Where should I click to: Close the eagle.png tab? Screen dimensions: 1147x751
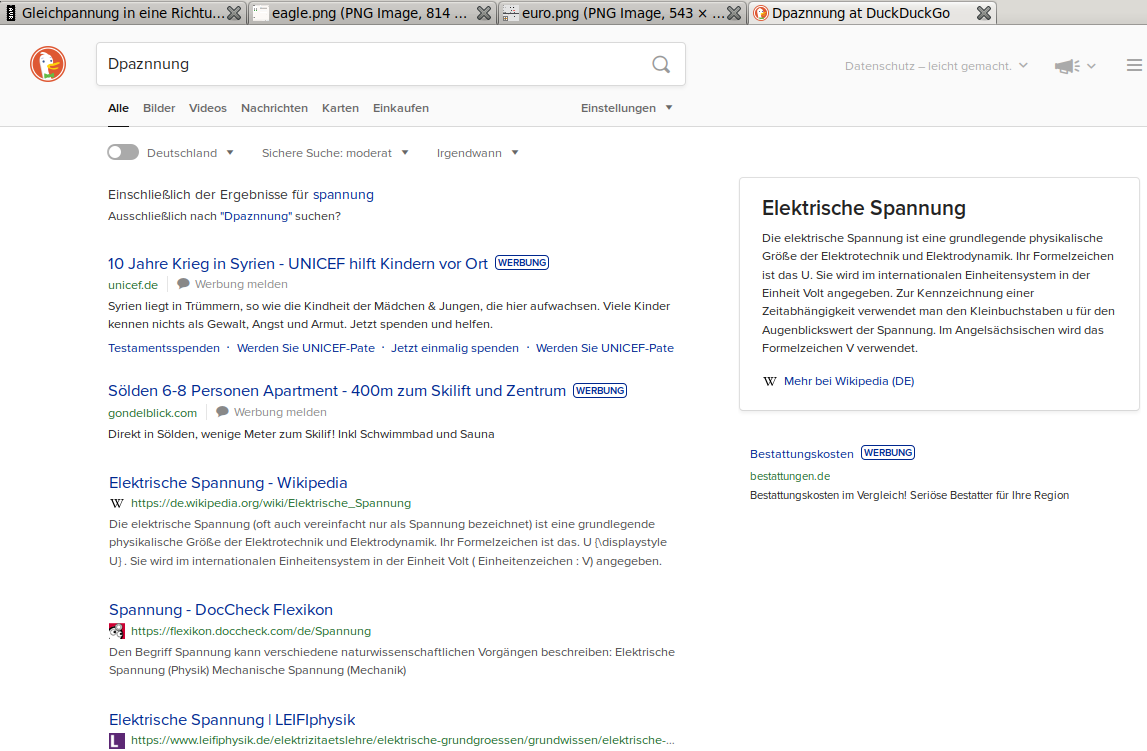[x=484, y=12]
